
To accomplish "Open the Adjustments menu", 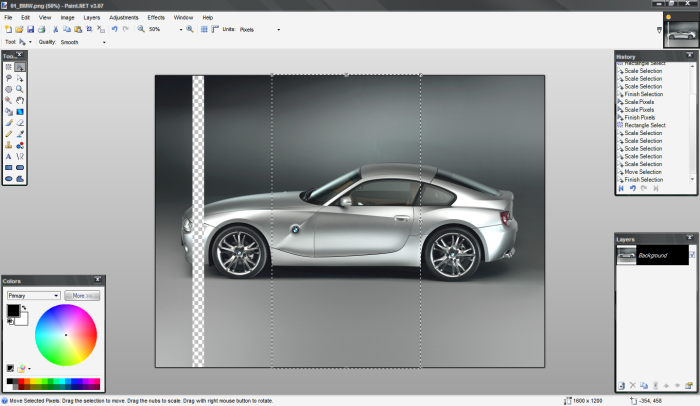I will pos(124,17).
